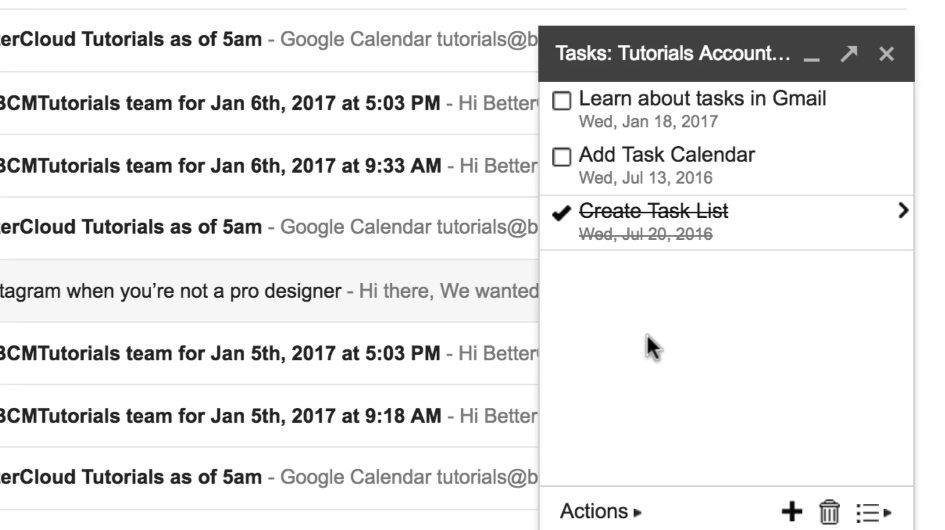This screenshot has width=945, height=530.
Task: Check the Add Task Calendar checkbox
Action: click(x=561, y=157)
